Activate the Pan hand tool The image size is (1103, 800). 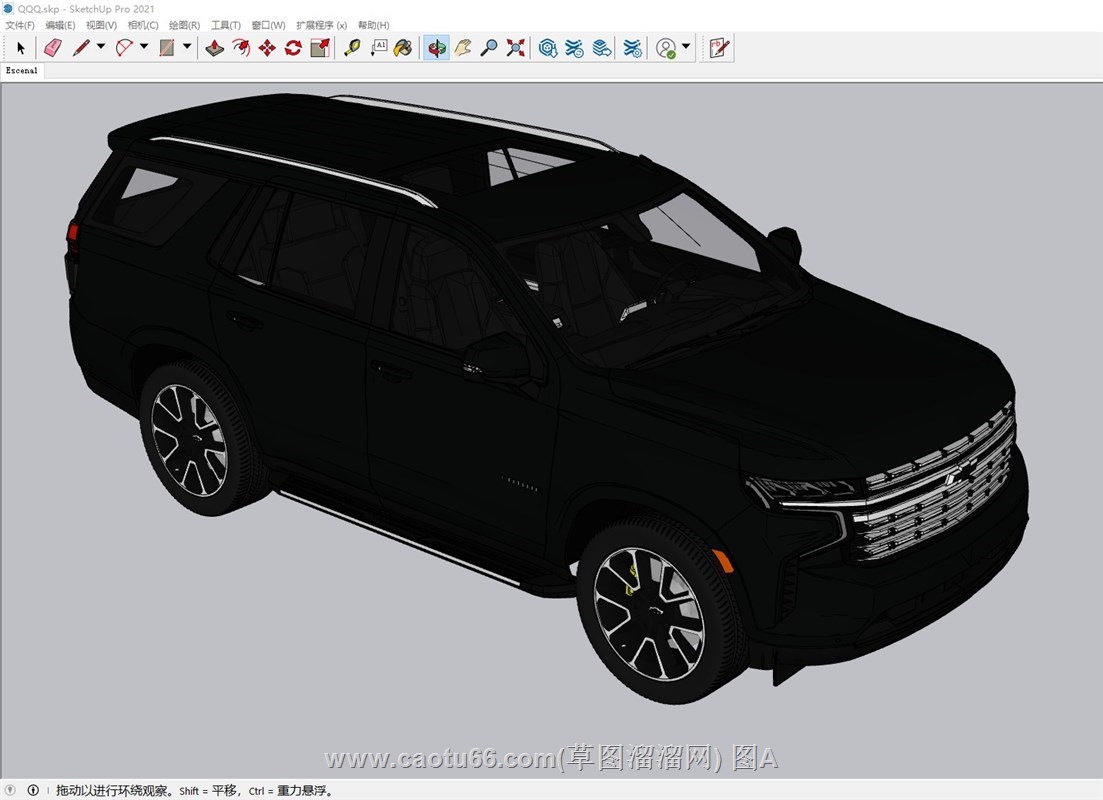tap(462, 47)
